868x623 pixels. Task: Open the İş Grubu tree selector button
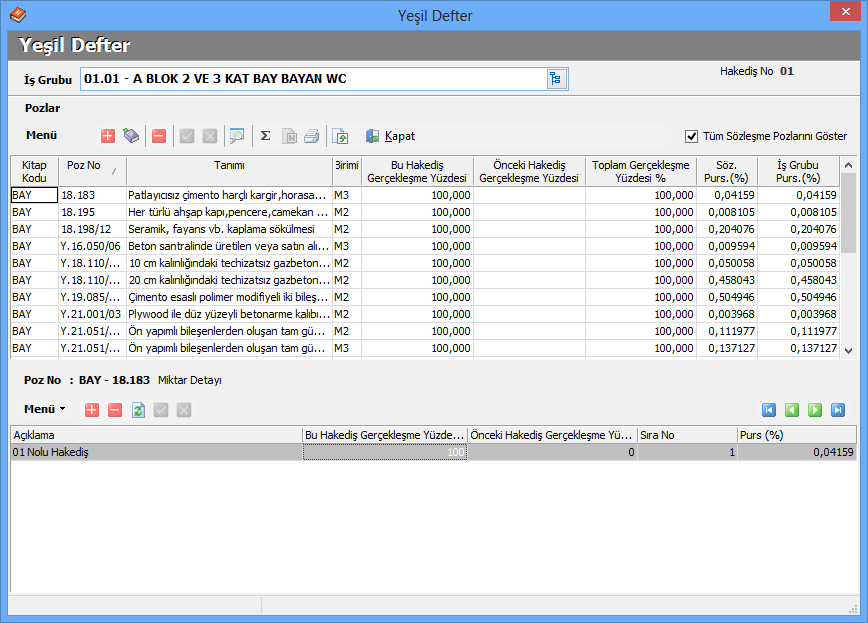556,79
